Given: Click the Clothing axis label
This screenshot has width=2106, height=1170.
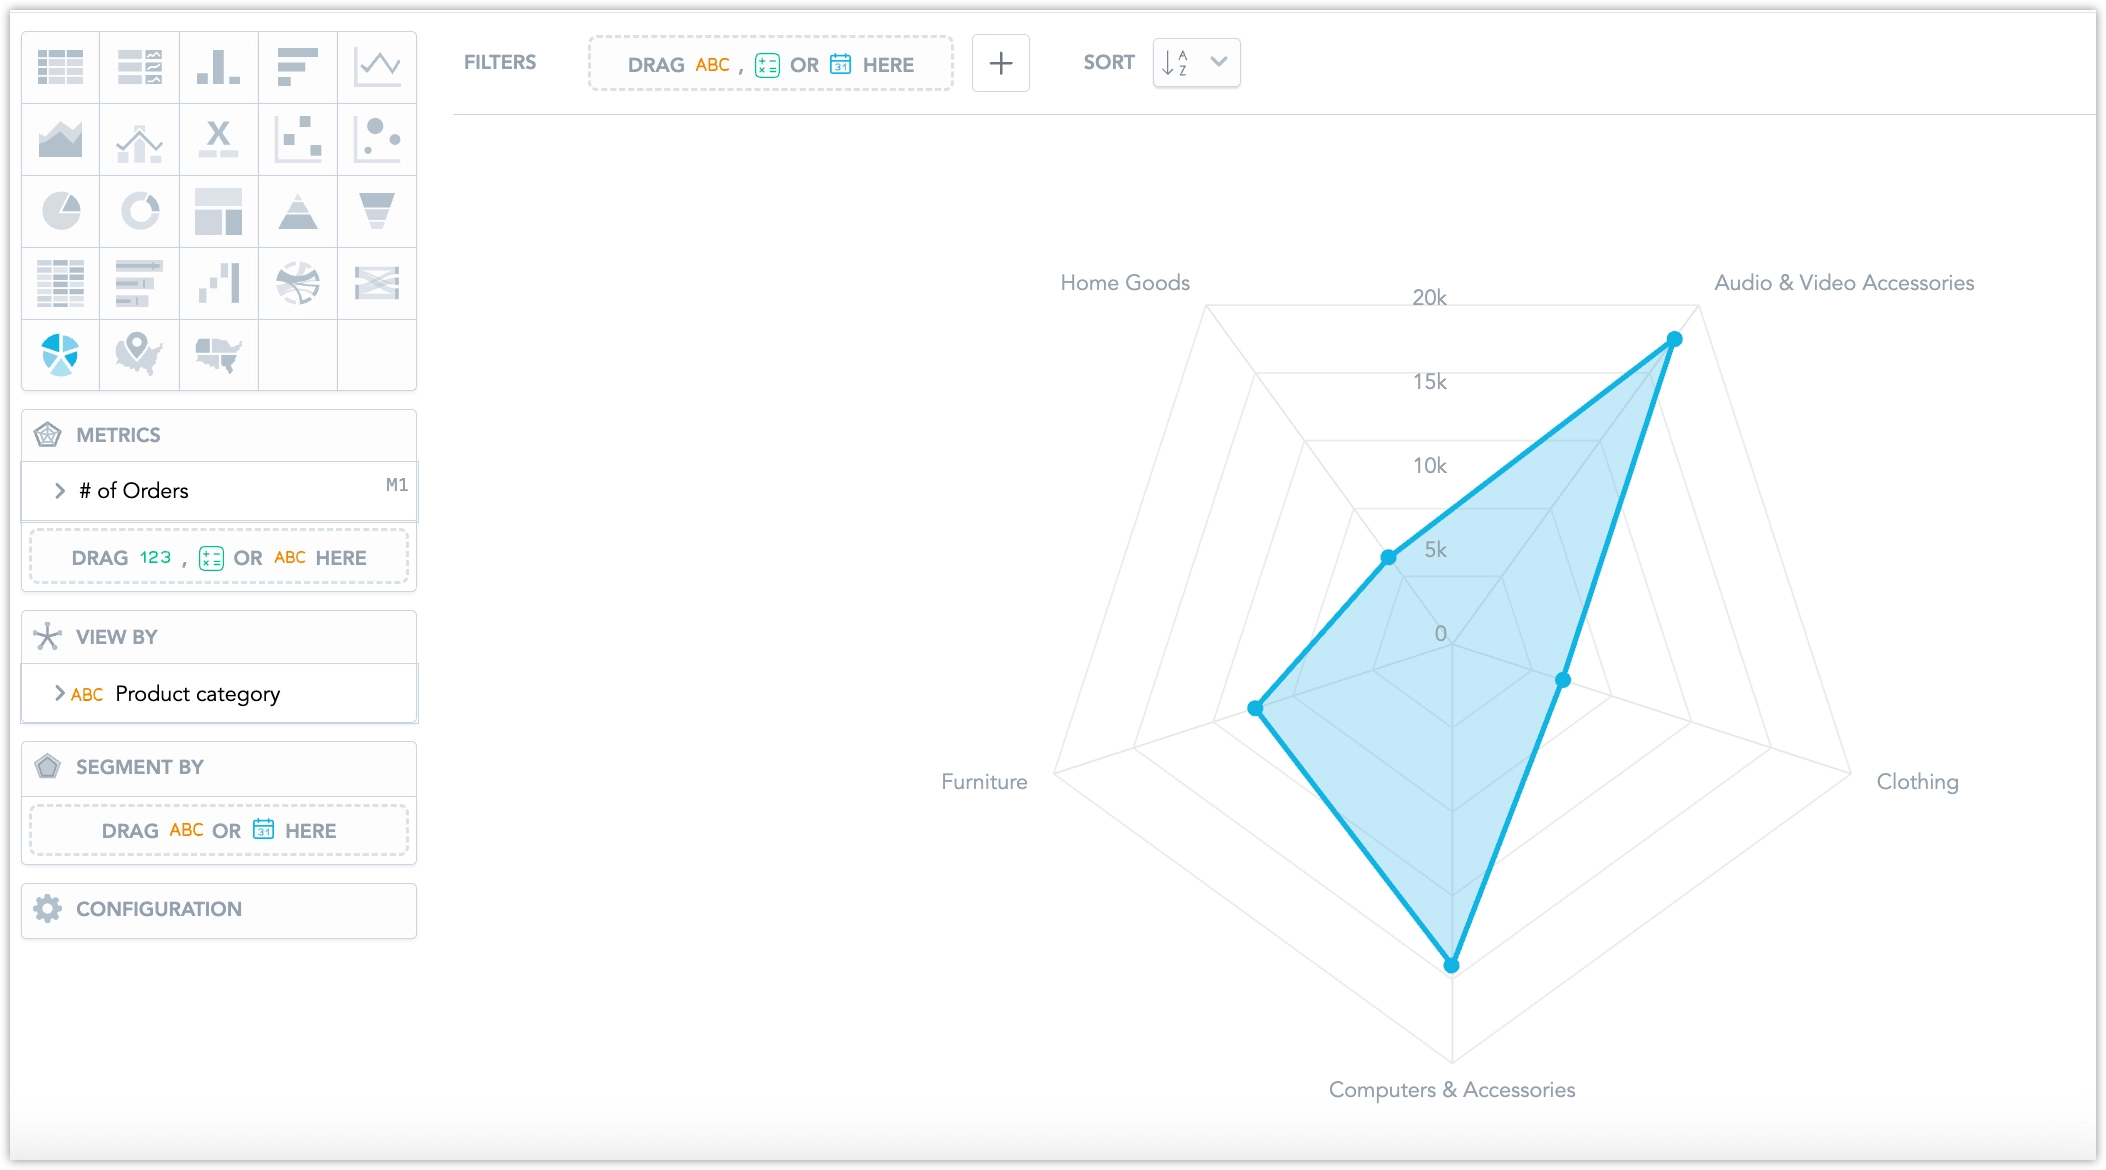Looking at the screenshot, I should [1917, 782].
